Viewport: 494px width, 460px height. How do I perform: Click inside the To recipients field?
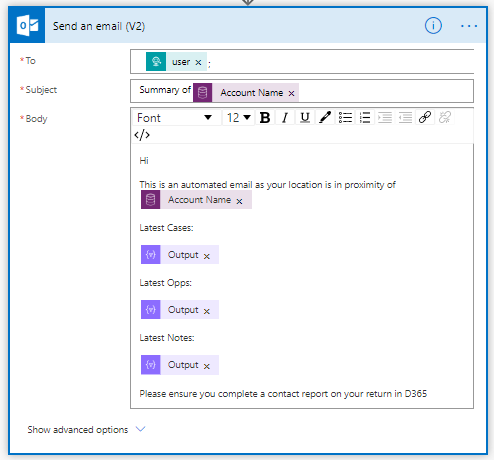point(340,62)
